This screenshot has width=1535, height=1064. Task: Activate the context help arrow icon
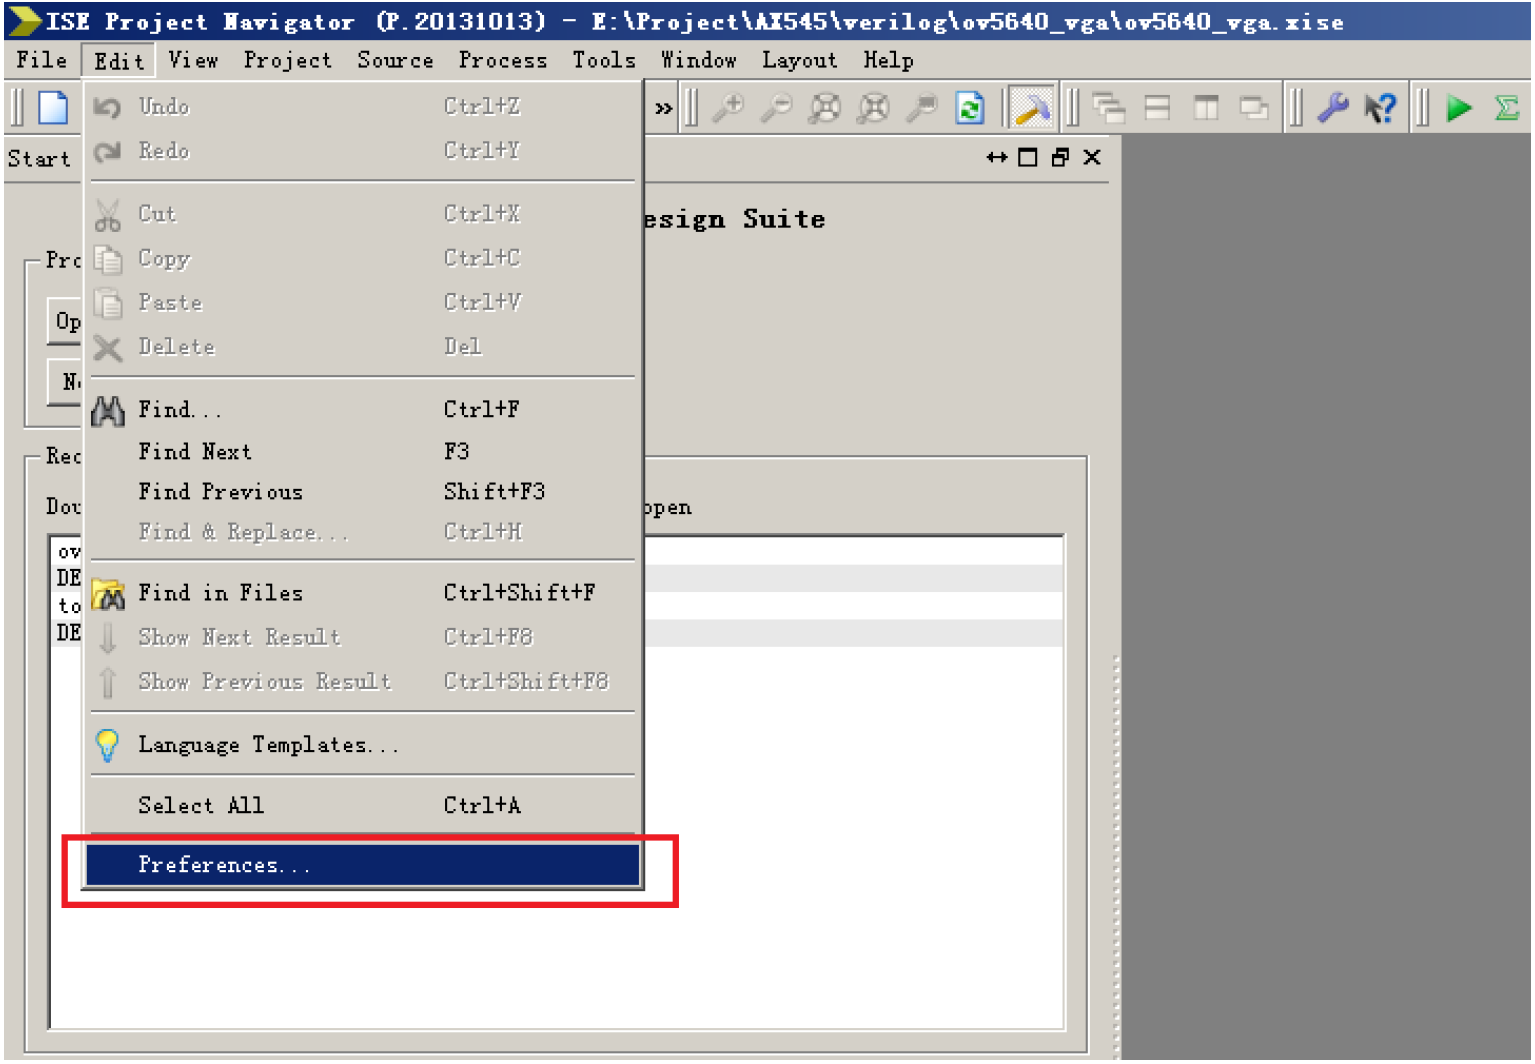tap(1381, 108)
